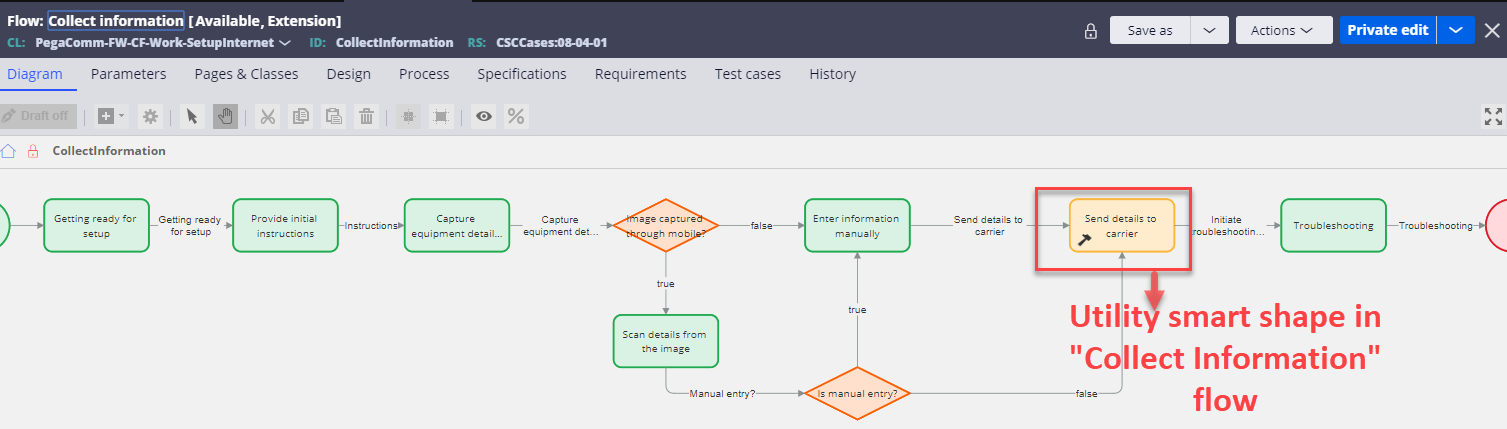
Task: Select the pointer arrow tool
Action: pyautogui.click(x=193, y=116)
